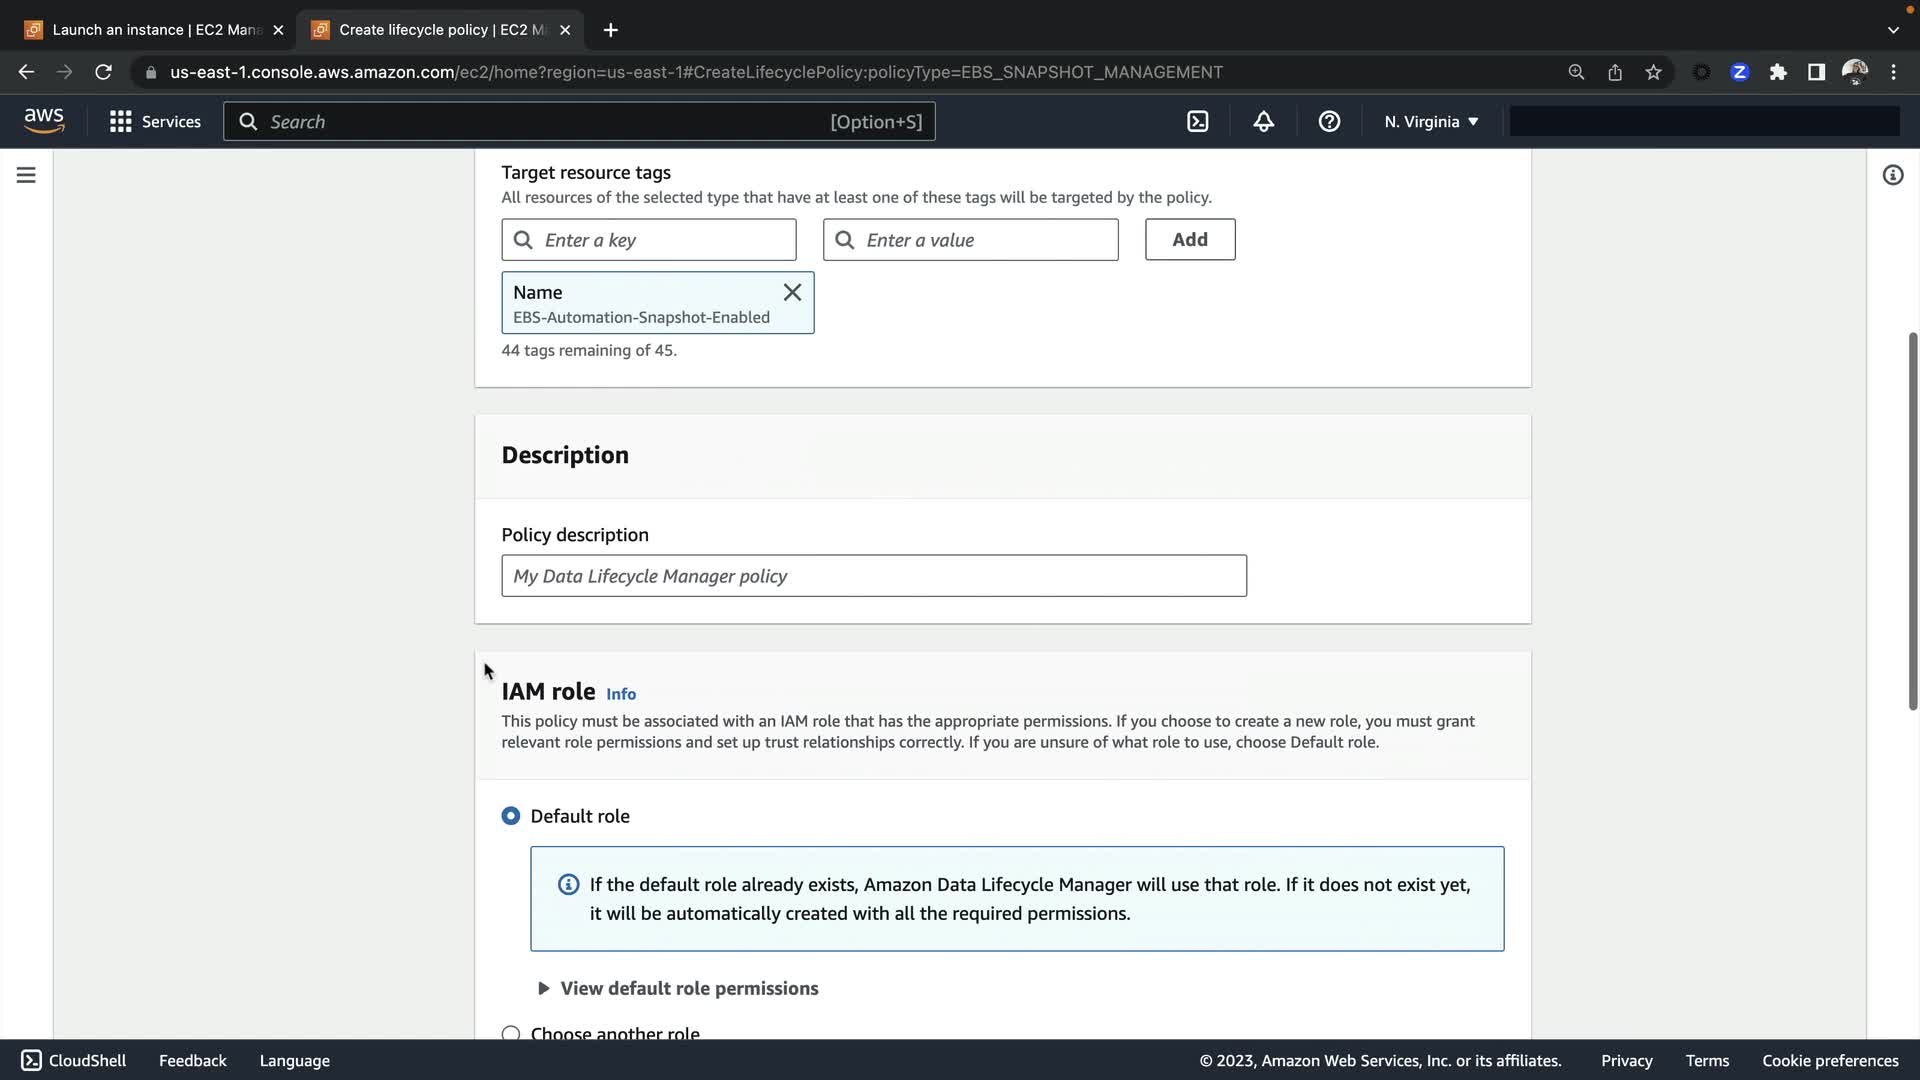Open the Services grid menu
The width and height of the screenshot is (1920, 1080).
point(155,122)
